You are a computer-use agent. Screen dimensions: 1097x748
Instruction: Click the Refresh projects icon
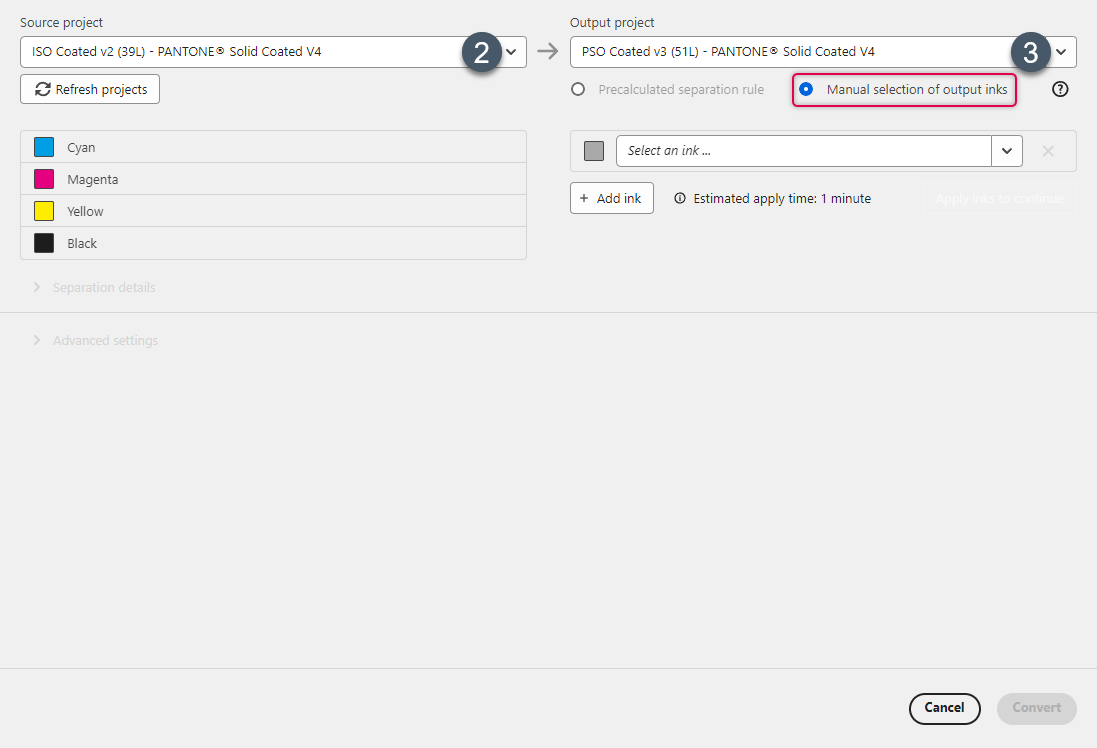[x=41, y=89]
